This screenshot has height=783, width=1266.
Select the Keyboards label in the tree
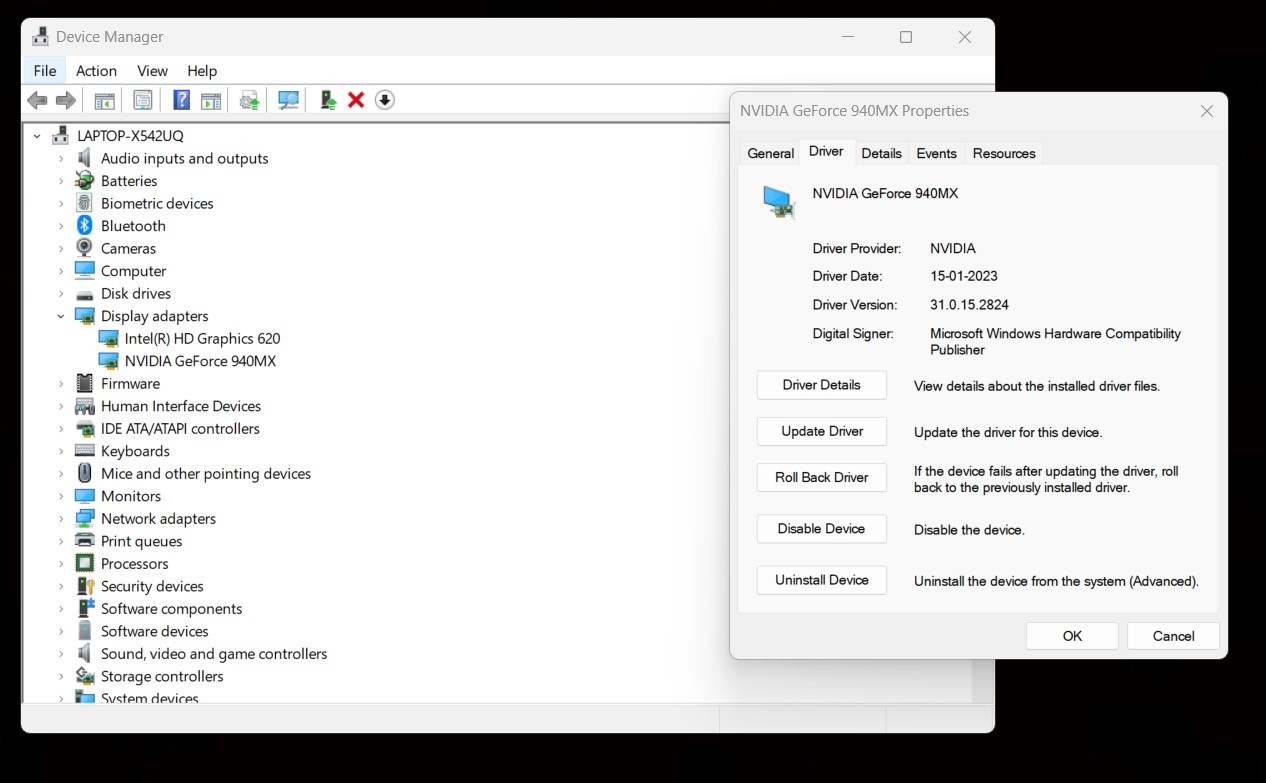pyautogui.click(x=135, y=451)
